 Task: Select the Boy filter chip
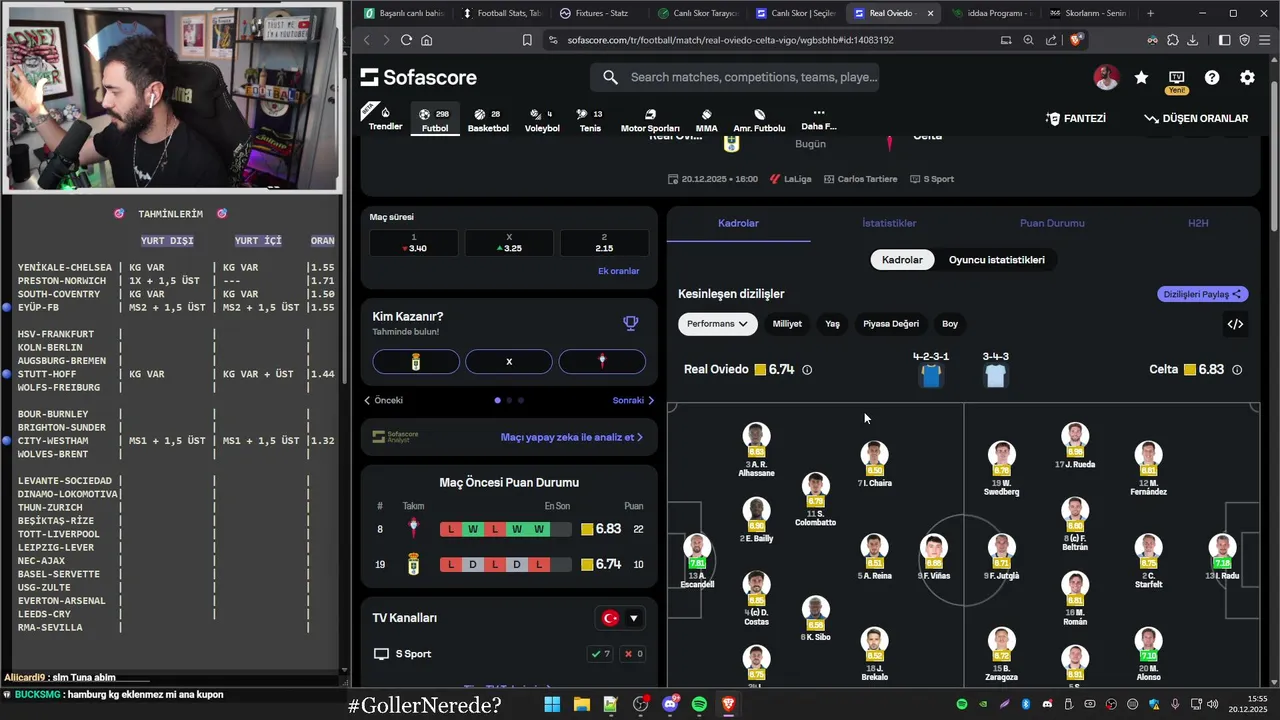click(950, 324)
